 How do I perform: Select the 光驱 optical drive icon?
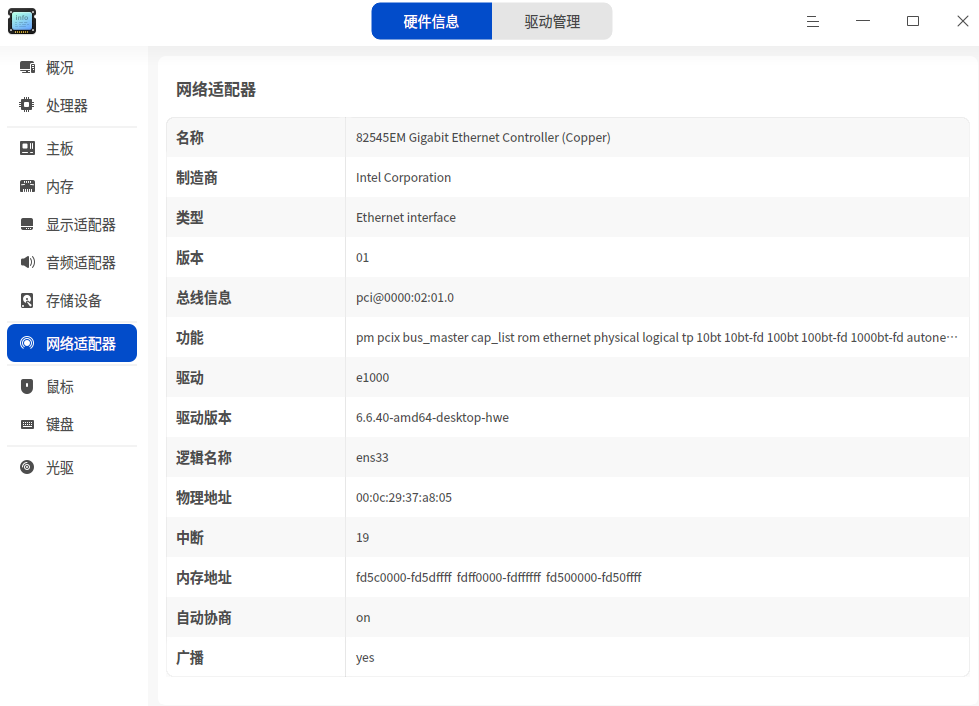click(x=27, y=467)
